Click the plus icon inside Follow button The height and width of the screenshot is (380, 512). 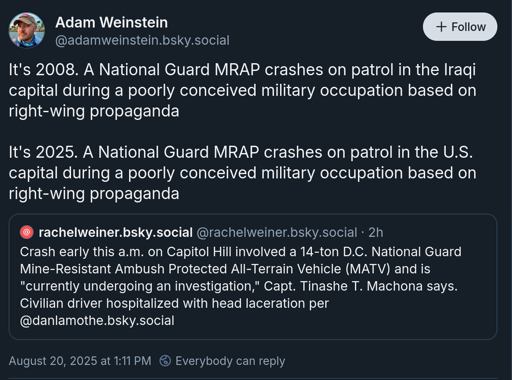(x=441, y=27)
